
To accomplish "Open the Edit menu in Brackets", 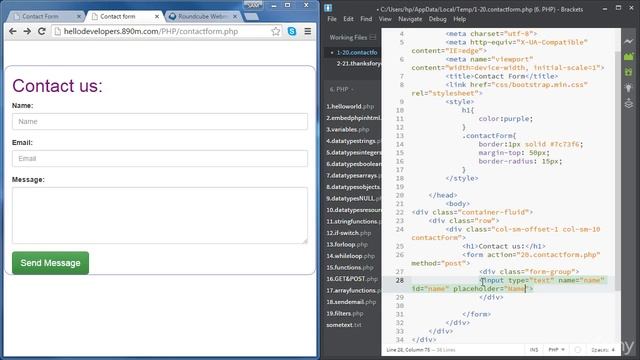I will point(348,19).
